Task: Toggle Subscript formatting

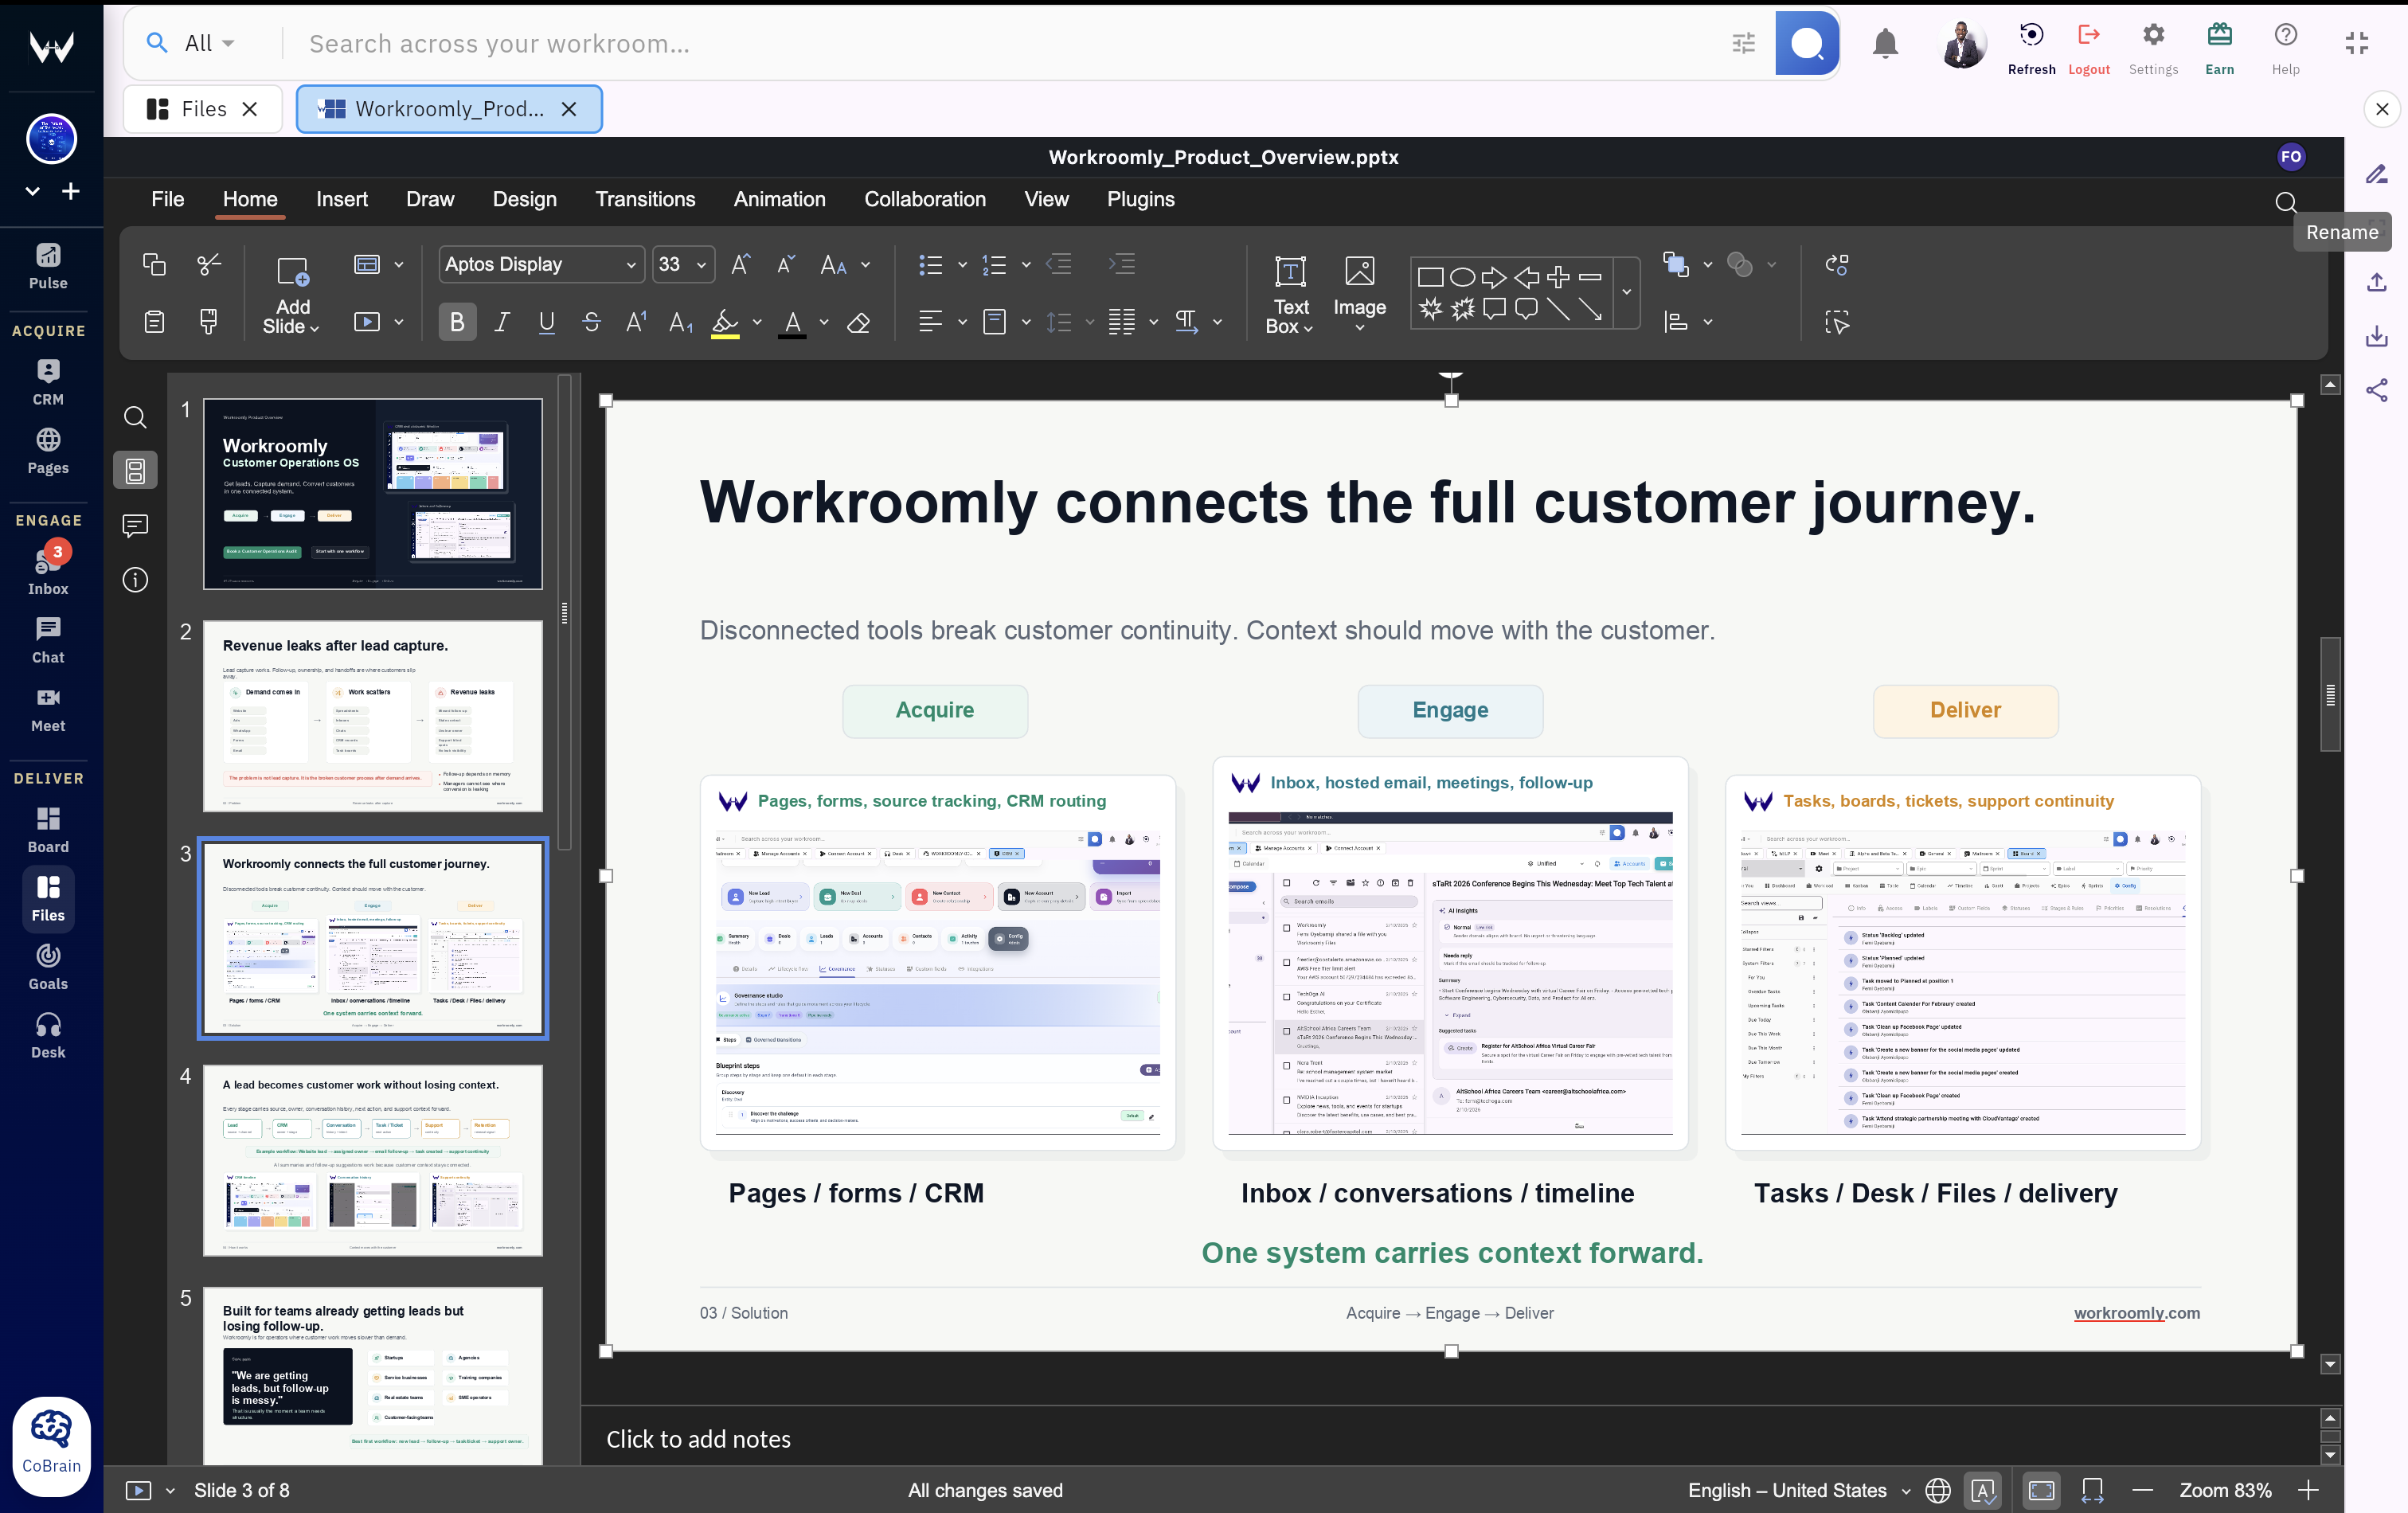Action: tap(681, 322)
